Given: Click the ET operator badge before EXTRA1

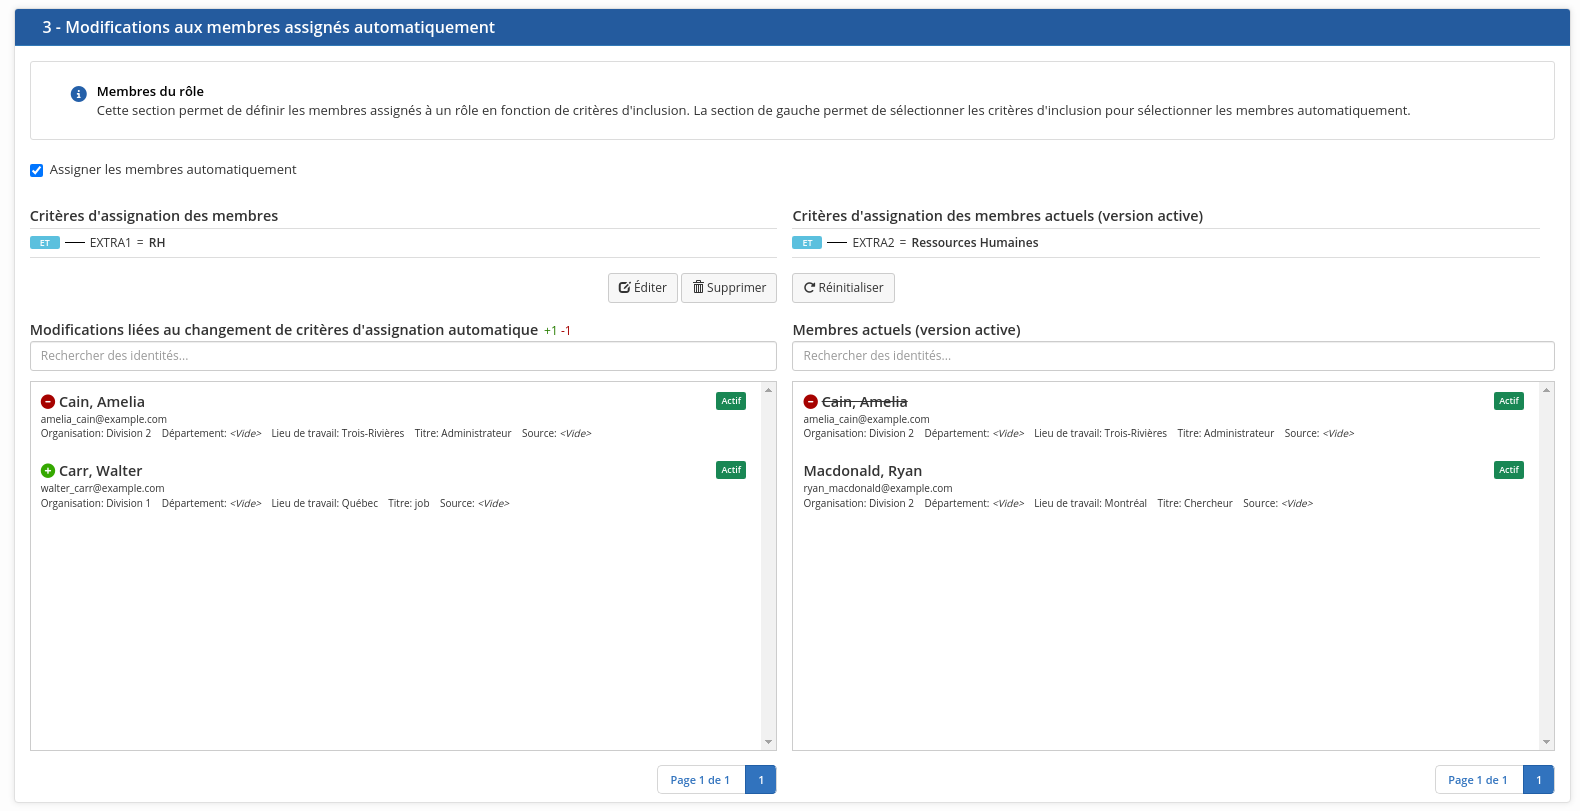Looking at the screenshot, I should click(x=45, y=243).
